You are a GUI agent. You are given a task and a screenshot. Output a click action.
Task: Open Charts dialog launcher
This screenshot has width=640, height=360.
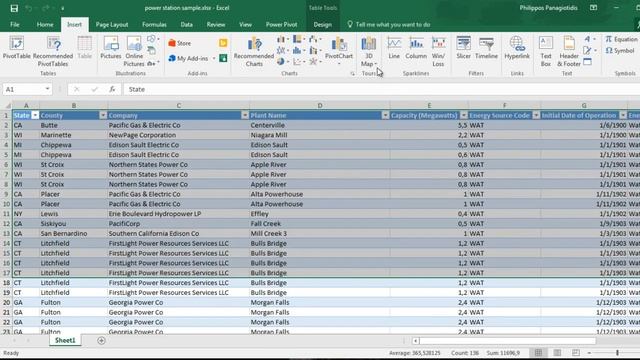[x=352, y=73]
